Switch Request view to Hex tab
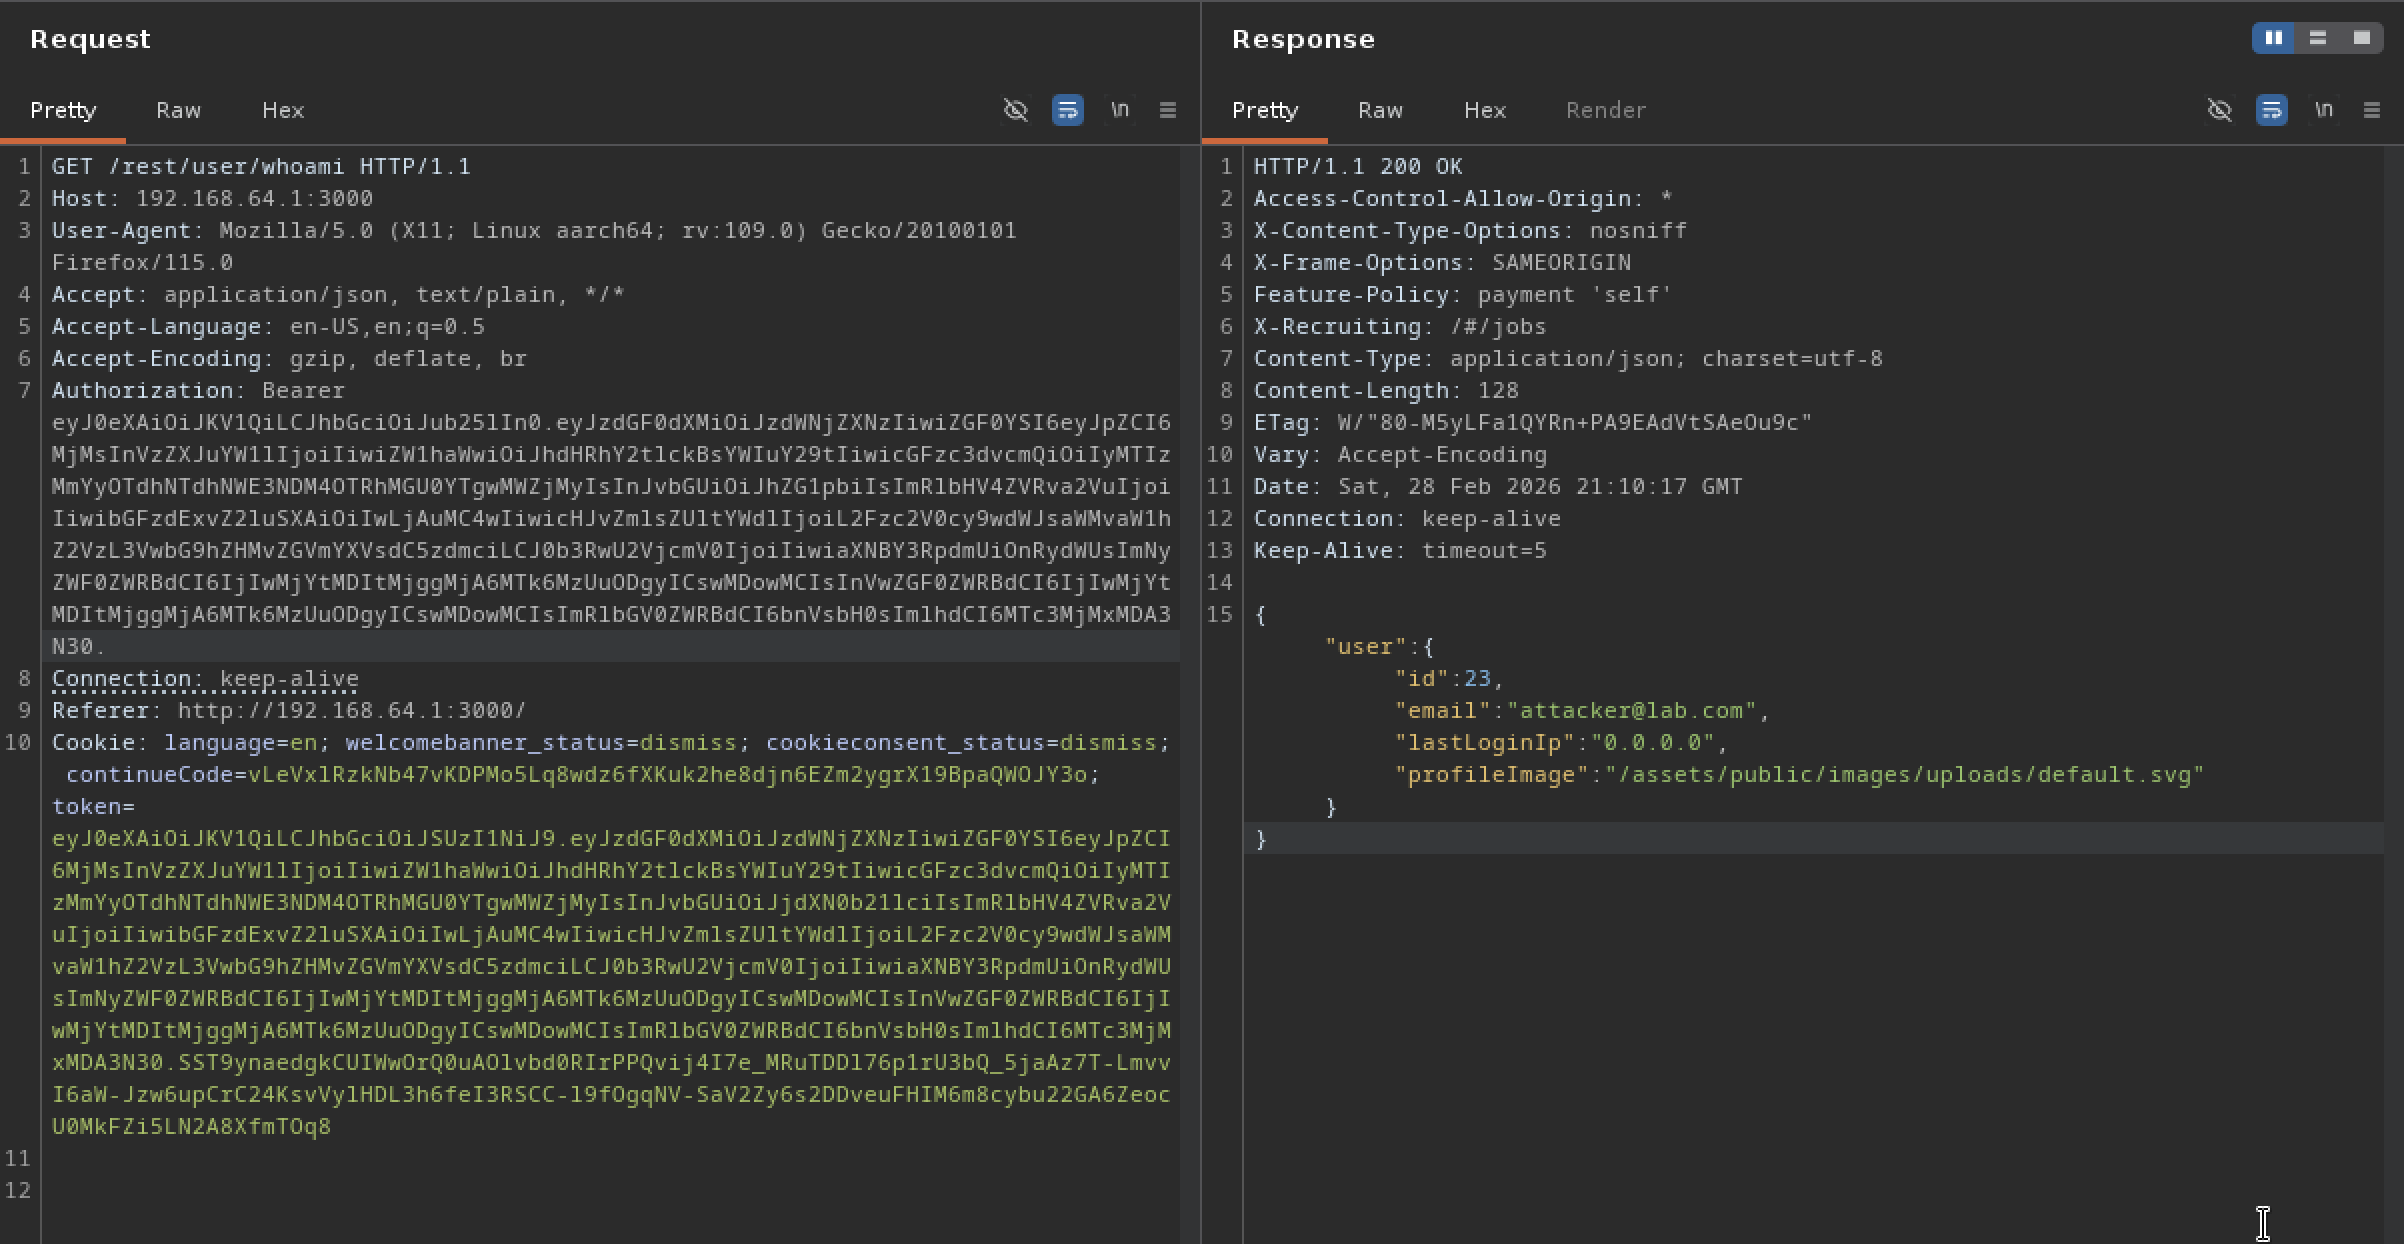 [x=283, y=110]
